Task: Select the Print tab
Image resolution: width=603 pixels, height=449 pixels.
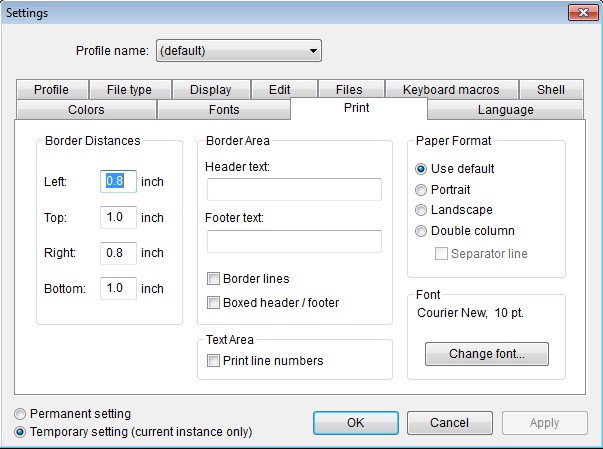Action: (357, 108)
